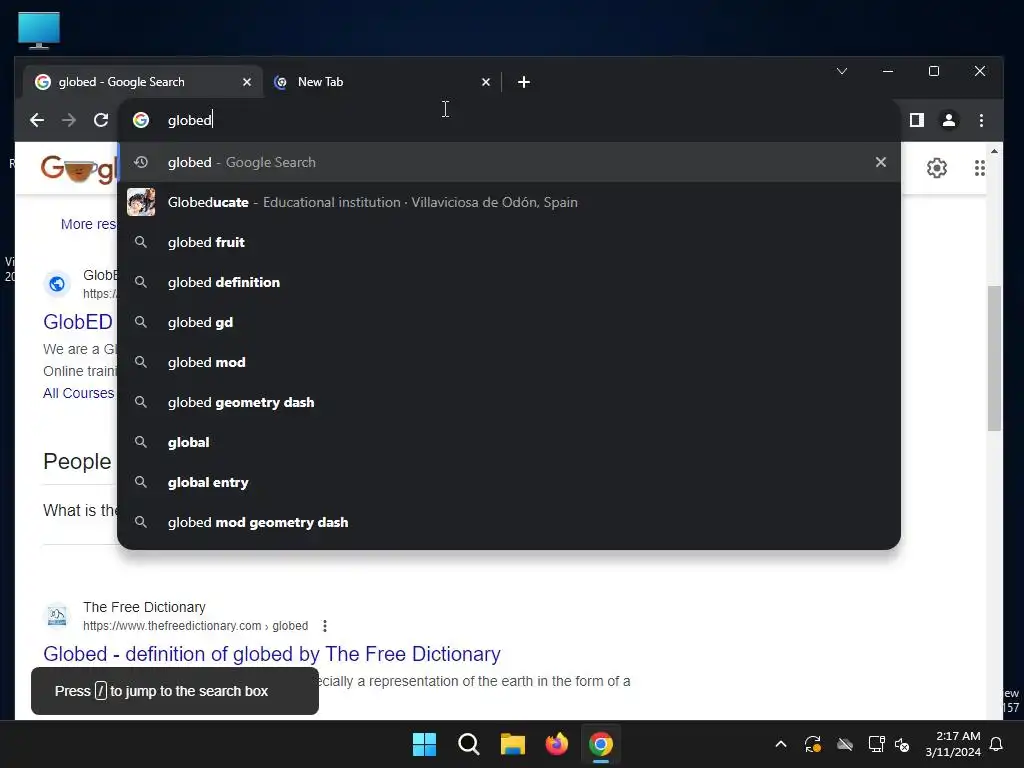Pick the 'globed fruit' suggestion

509,242
